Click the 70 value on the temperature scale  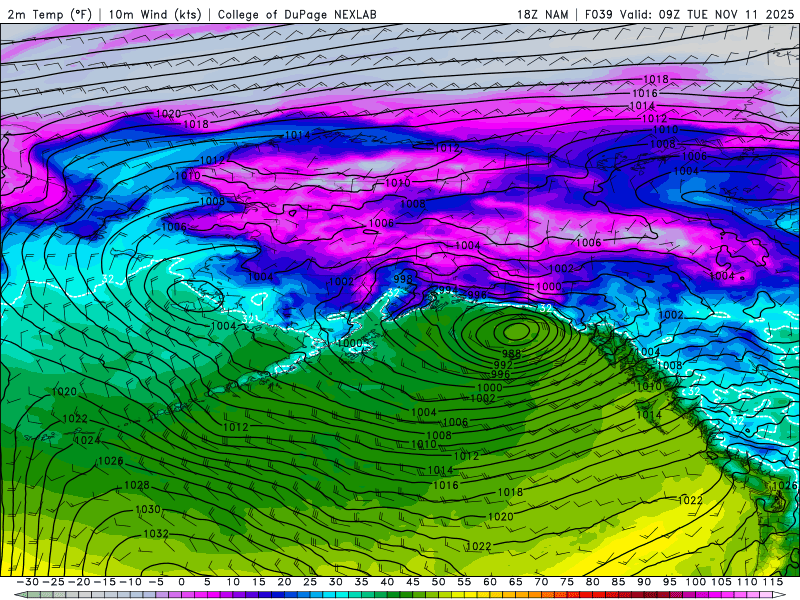pyautogui.click(x=541, y=582)
